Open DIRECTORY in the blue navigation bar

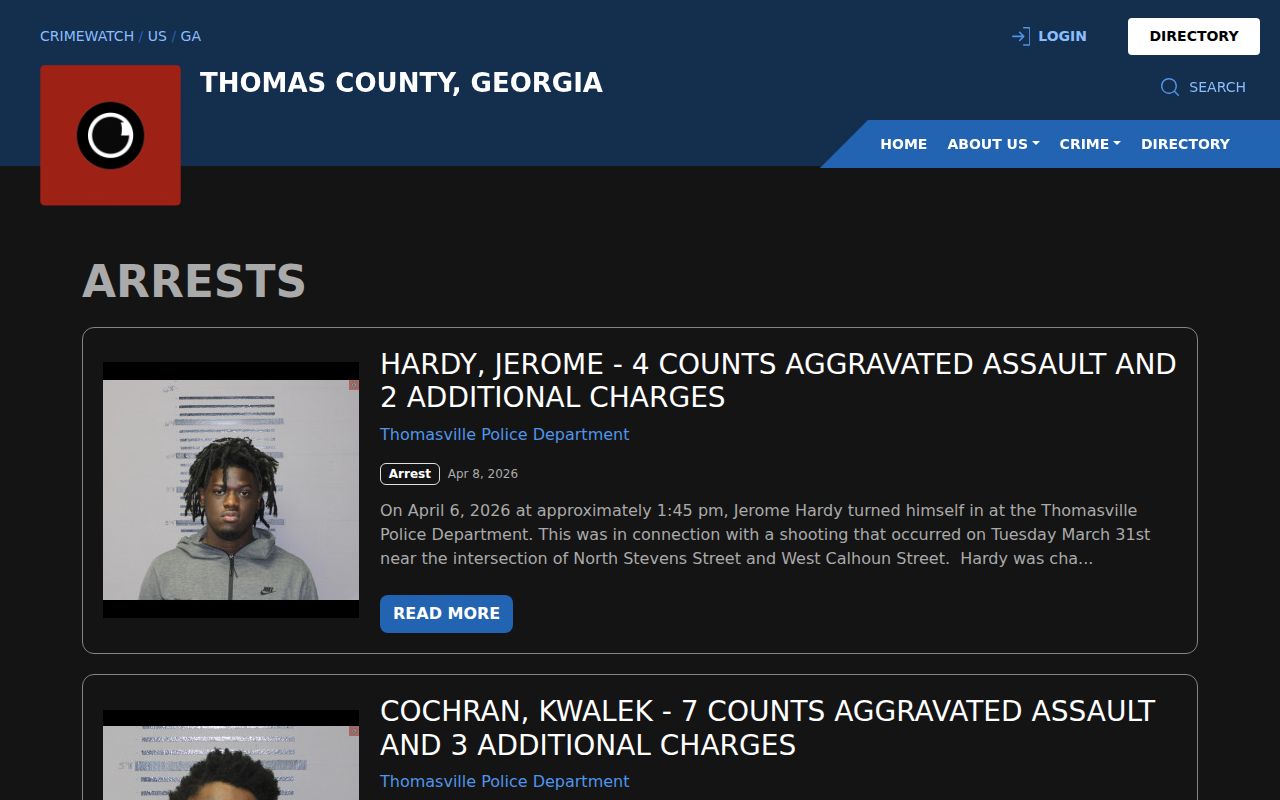pyautogui.click(x=1185, y=144)
